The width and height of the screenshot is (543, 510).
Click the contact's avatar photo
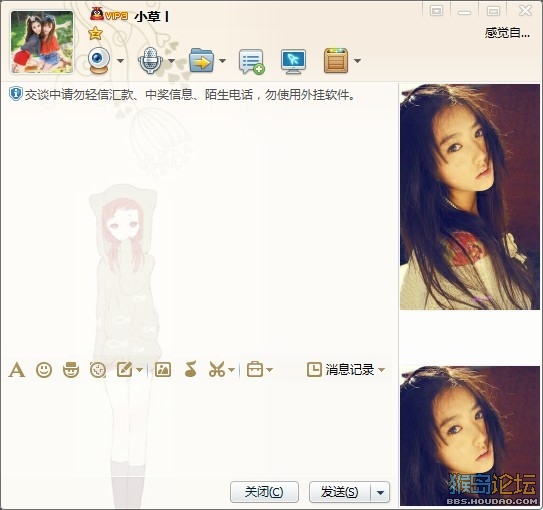coord(42,42)
